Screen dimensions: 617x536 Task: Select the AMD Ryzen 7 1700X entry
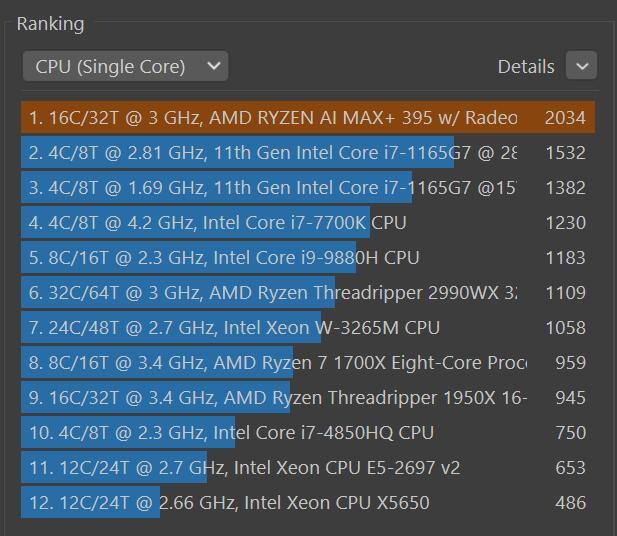[272, 363]
